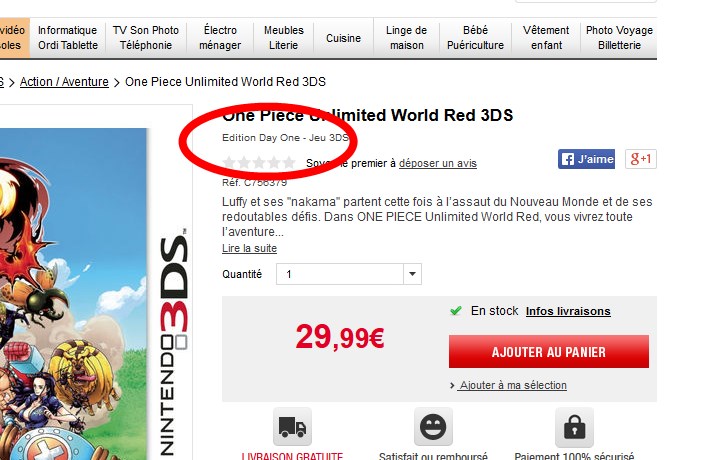Image resolution: width=717 pixels, height=460 pixels.
Task: Click the padlock secure payment icon
Action: (x=574, y=427)
